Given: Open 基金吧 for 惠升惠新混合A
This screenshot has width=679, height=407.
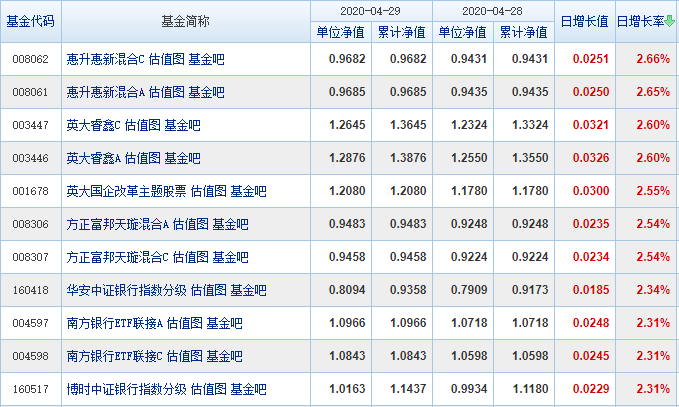Looking at the screenshot, I should [207, 92].
